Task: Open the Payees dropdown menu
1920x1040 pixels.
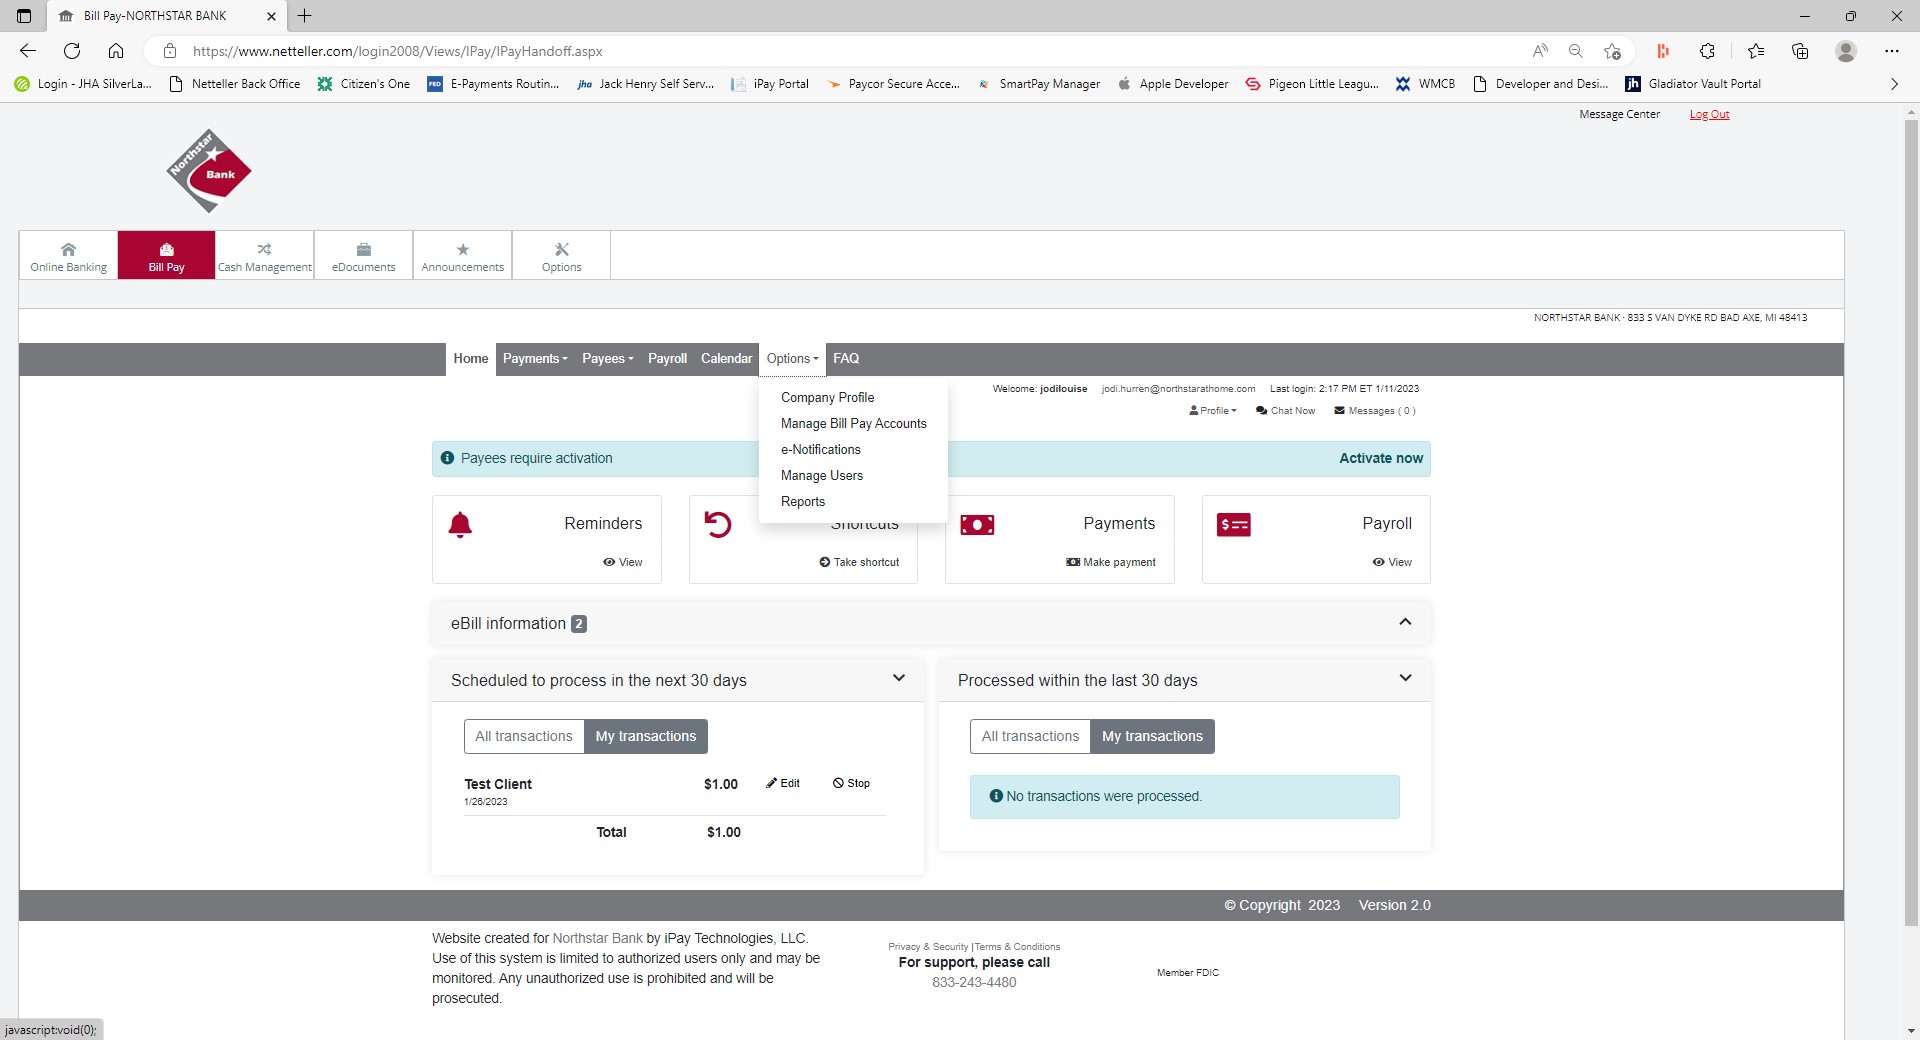Action: [x=607, y=359]
